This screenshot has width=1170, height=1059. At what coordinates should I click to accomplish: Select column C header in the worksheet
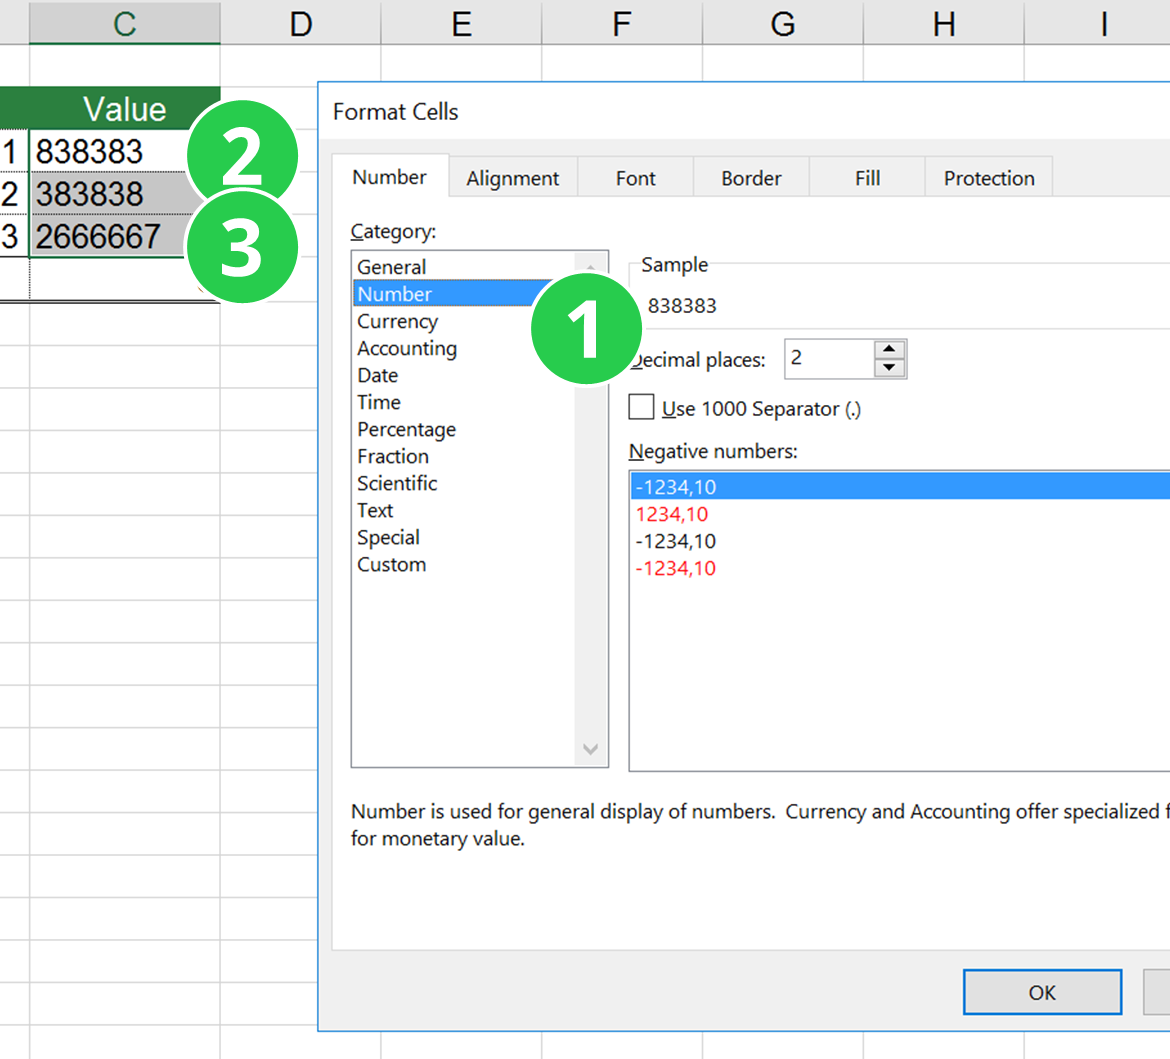[x=124, y=22]
